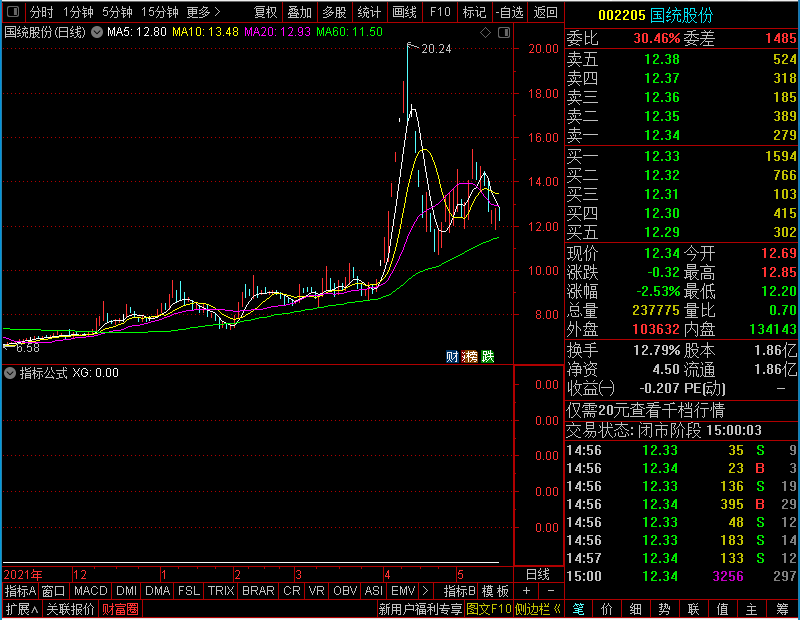This screenshot has width=800, height=620.
Task: Click the 20.24 high price marker
Action: [436, 49]
